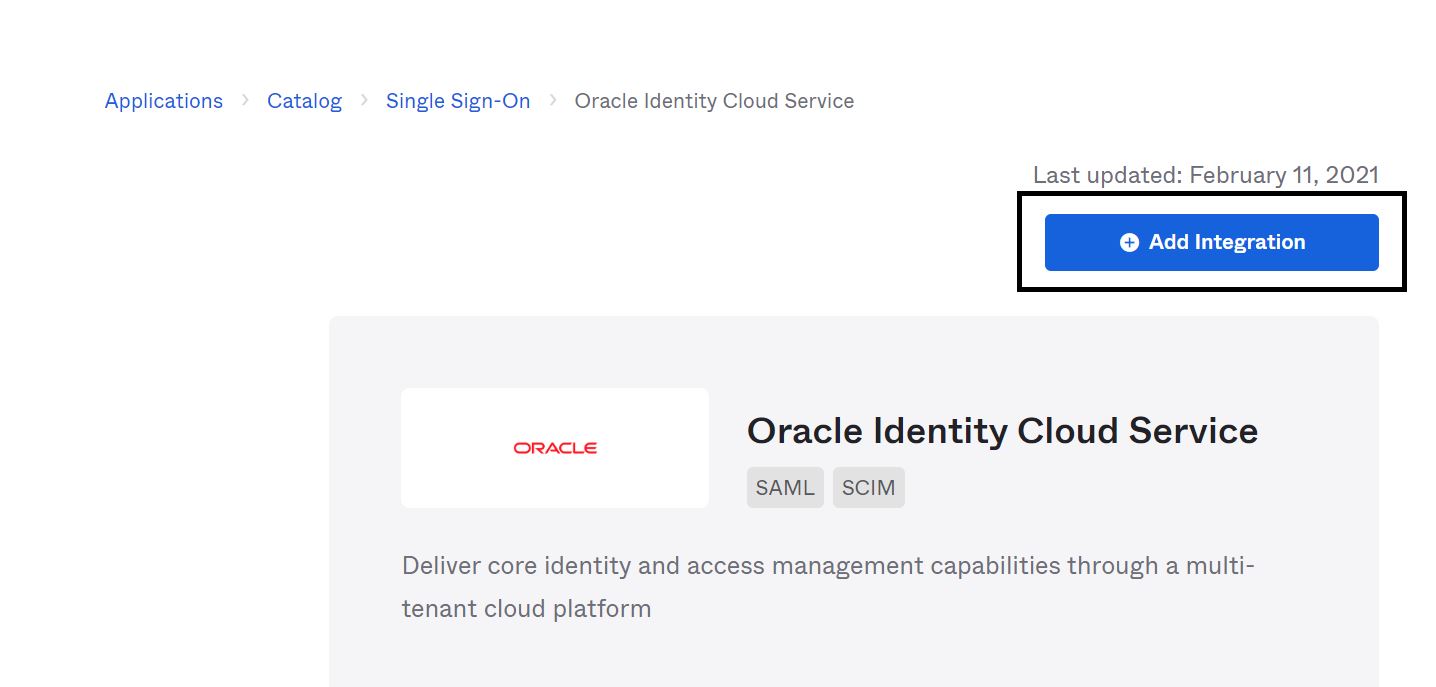Click the Oracle logo thumbnail
The width and height of the screenshot is (1436, 687).
(x=555, y=448)
